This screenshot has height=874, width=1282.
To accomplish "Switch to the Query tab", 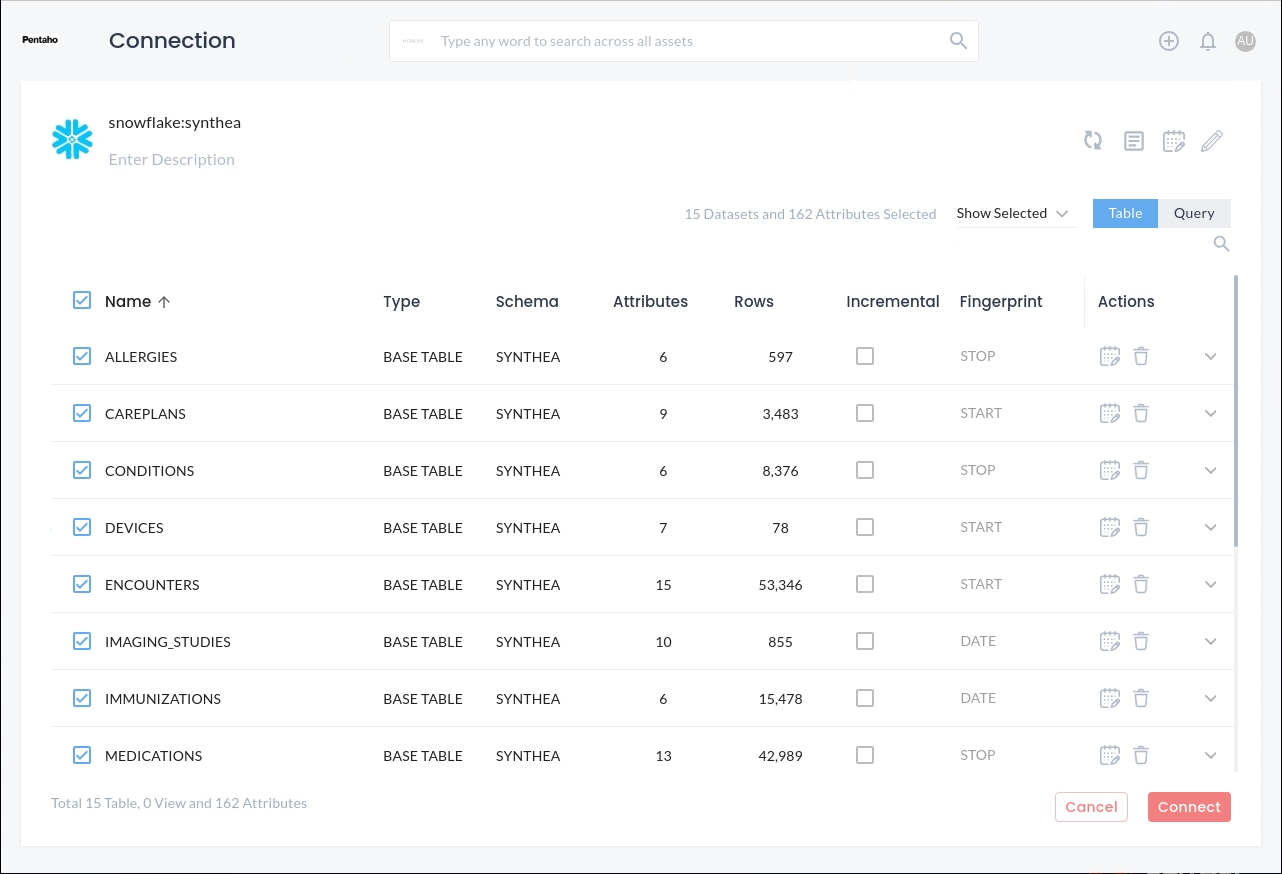I will point(1194,213).
